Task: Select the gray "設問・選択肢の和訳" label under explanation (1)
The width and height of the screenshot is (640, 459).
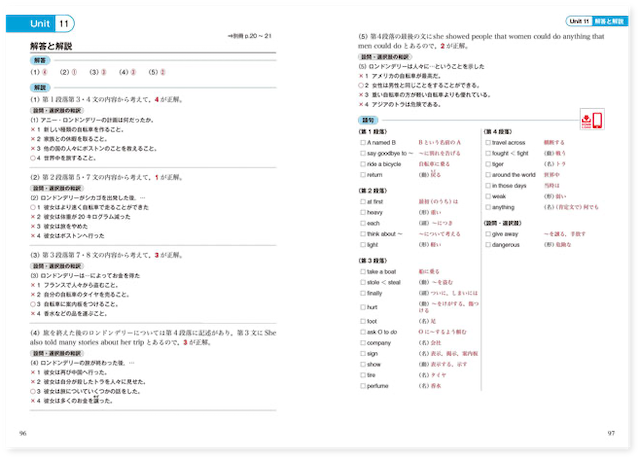Action: click(x=57, y=111)
